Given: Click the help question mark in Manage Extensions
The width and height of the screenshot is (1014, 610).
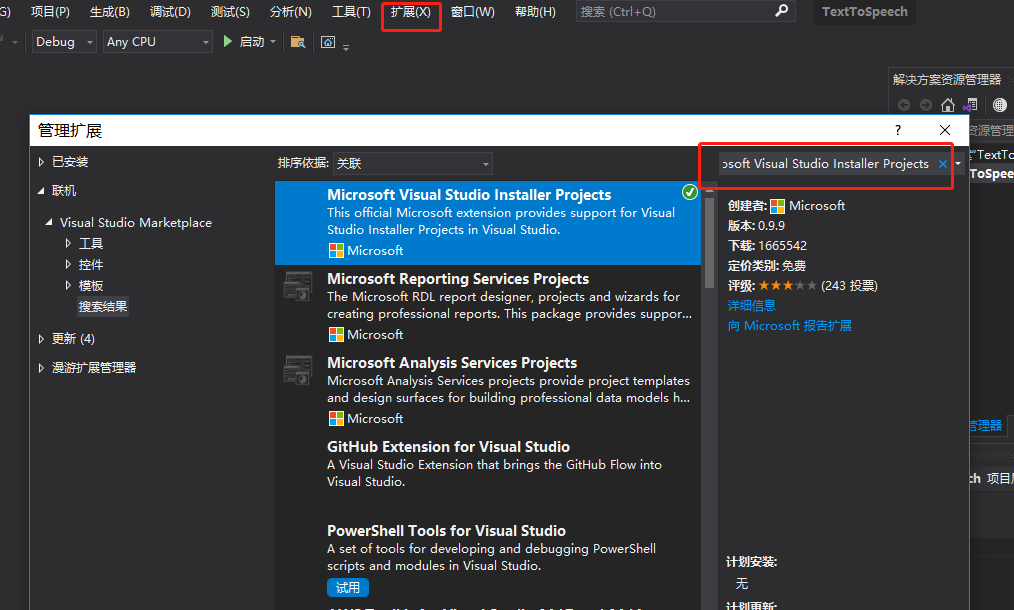Looking at the screenshot, I should pos(898,130).
